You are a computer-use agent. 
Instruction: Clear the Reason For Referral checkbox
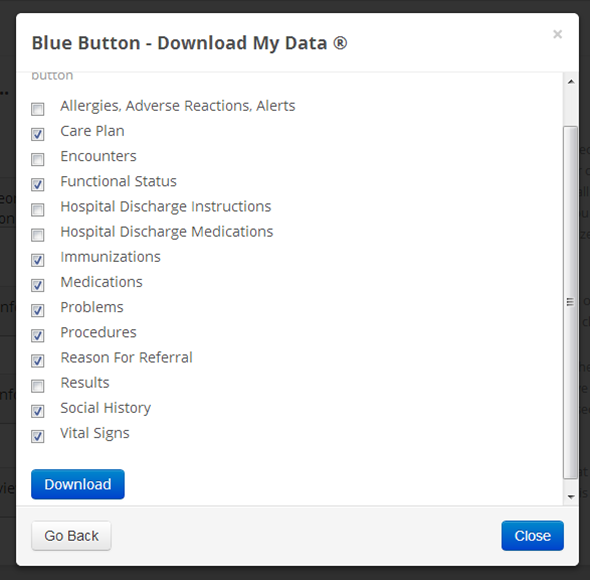click(38, 361)
